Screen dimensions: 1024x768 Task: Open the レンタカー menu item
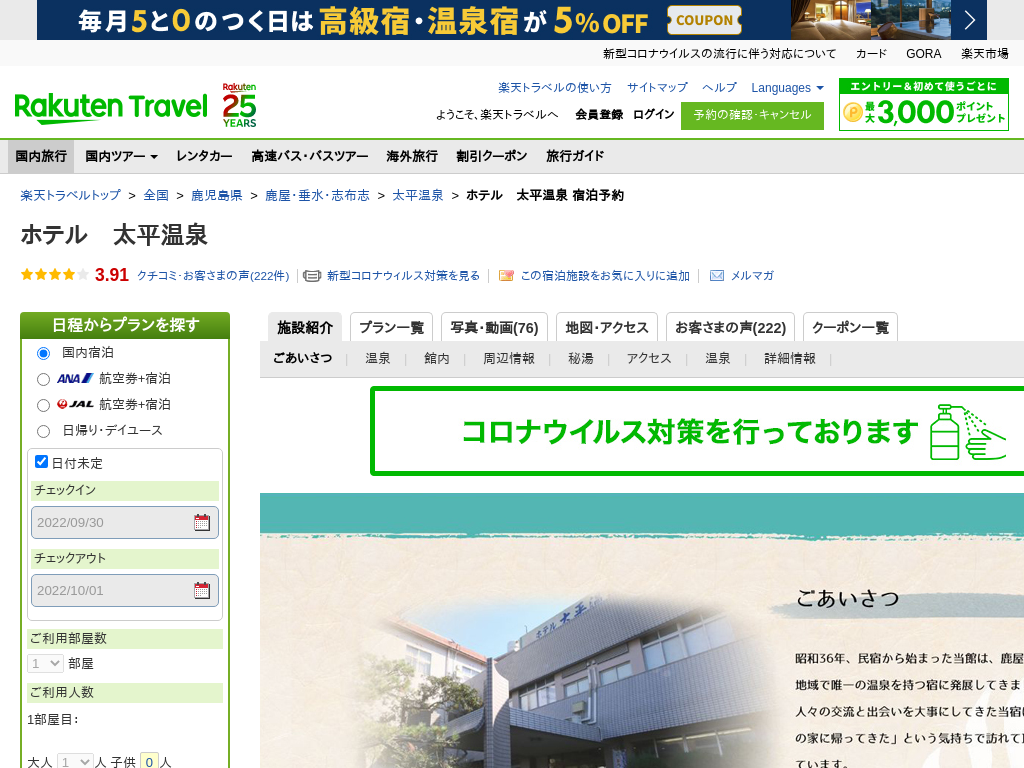coord(204,156)
